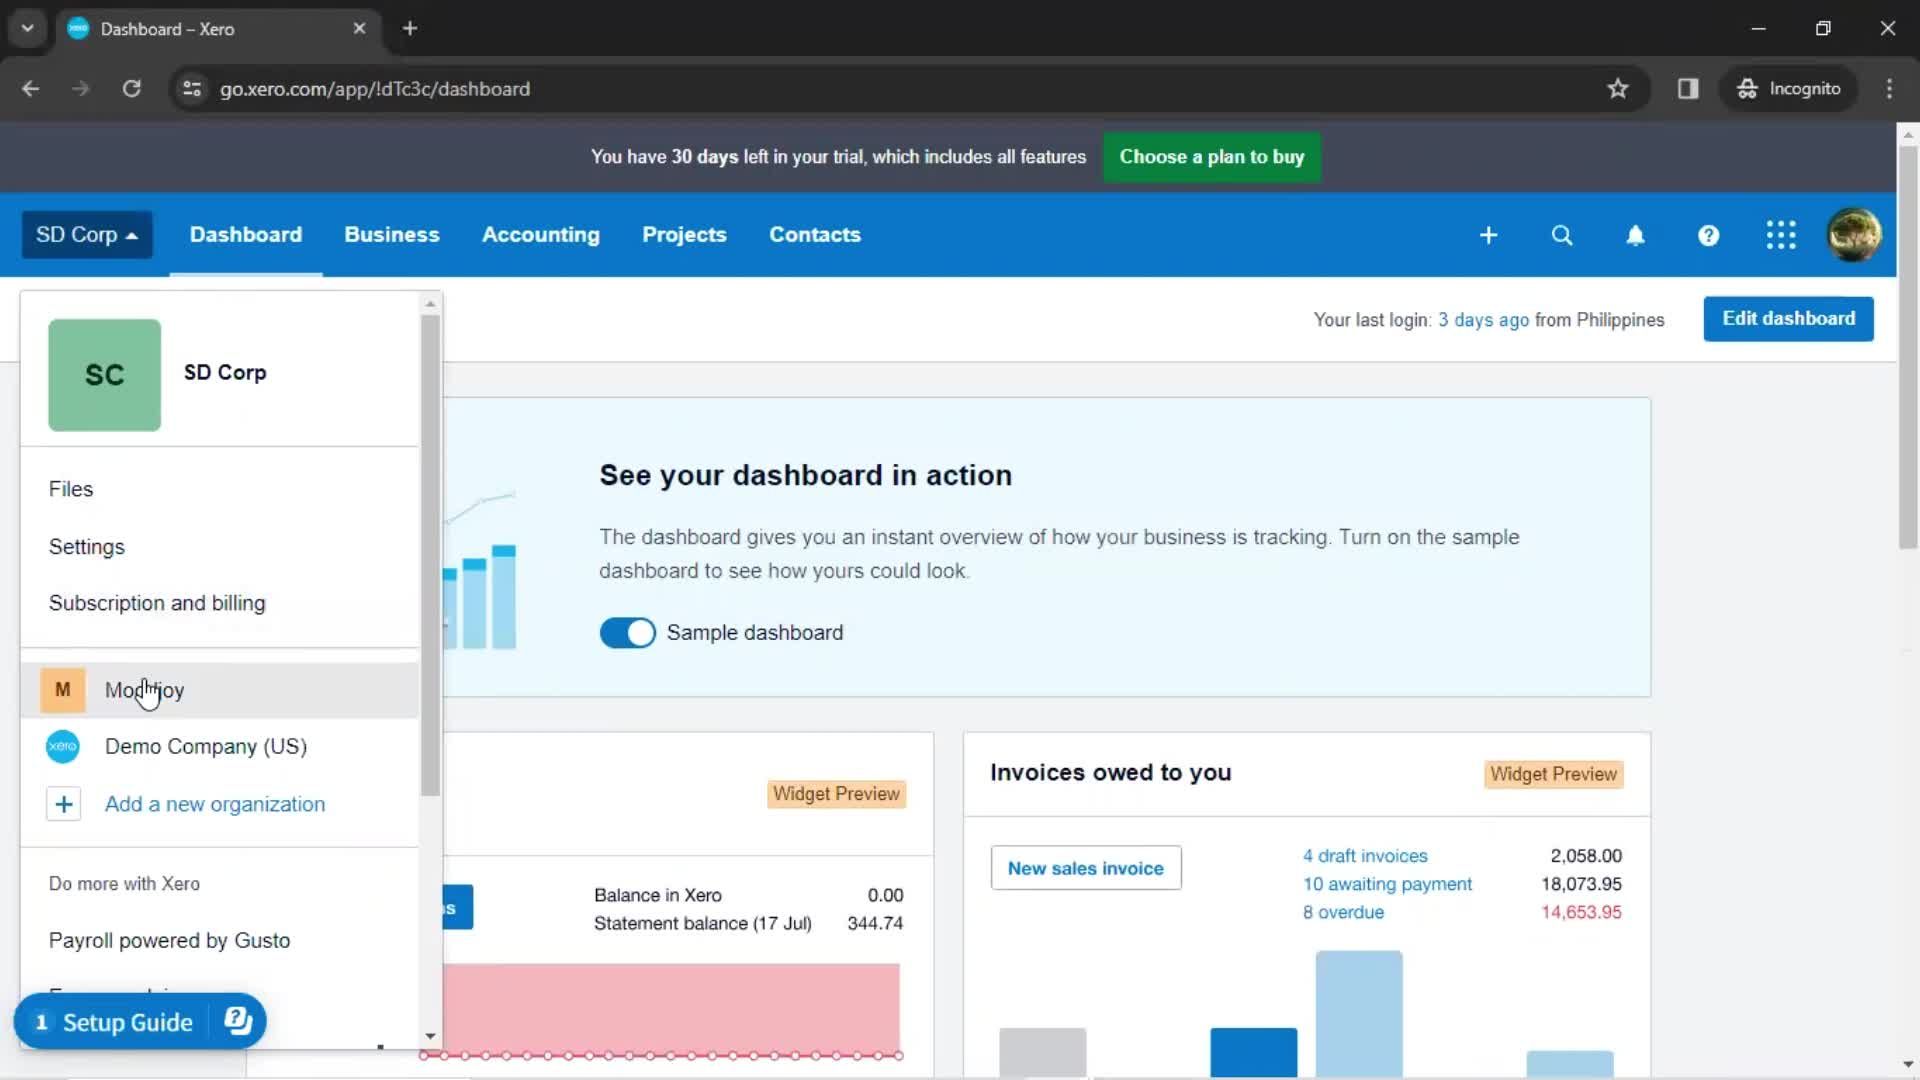Open the Accounting menu

[541, 235]
